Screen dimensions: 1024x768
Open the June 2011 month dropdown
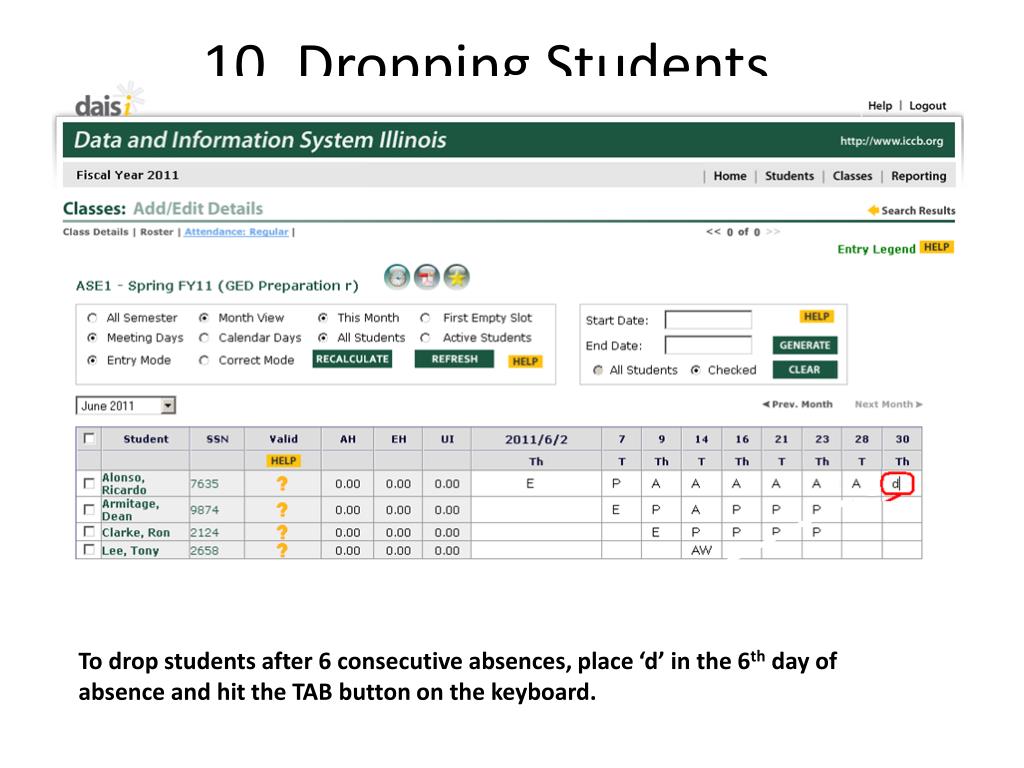125,406
